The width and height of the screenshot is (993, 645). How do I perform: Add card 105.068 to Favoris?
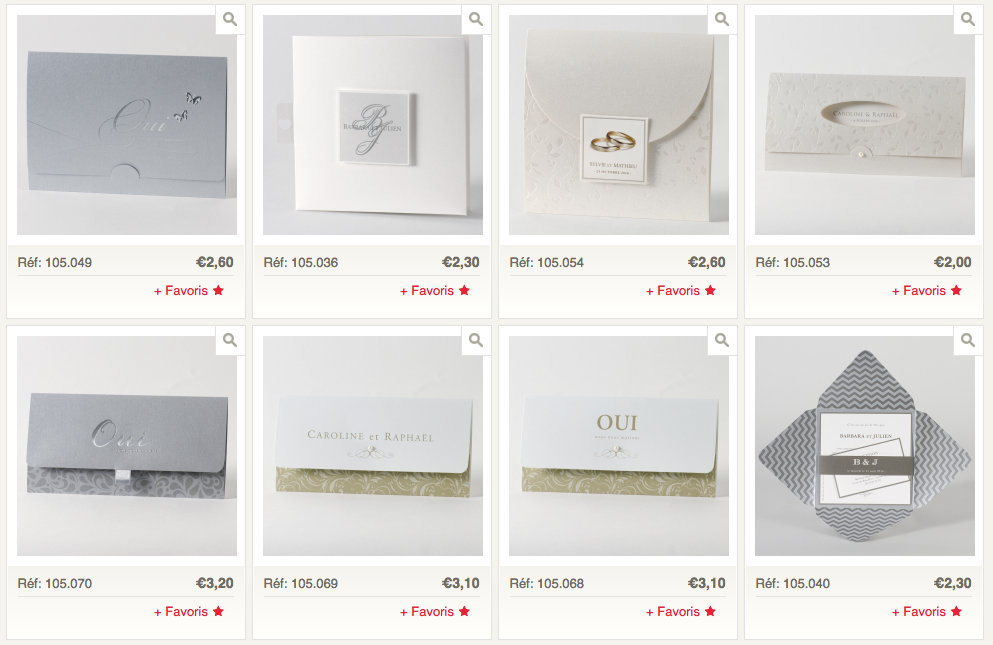click(681, 612)
